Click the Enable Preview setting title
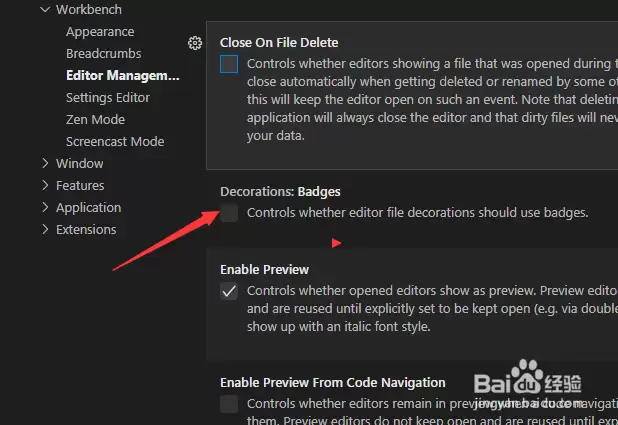618x425 pixels. tap(264, 270)
